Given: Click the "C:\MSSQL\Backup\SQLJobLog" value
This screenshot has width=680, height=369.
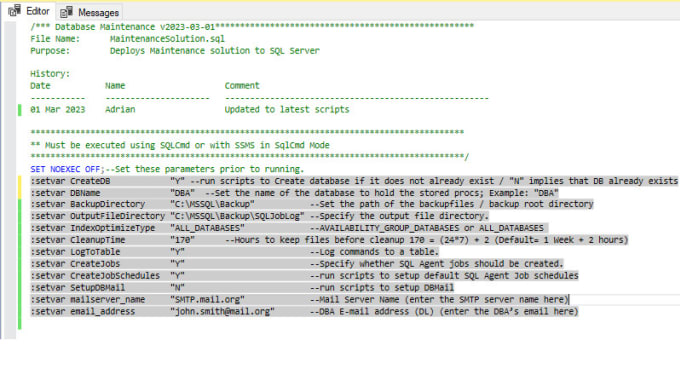Looking at the screenshot, I should pyautogui.click(x=237, y=216).
